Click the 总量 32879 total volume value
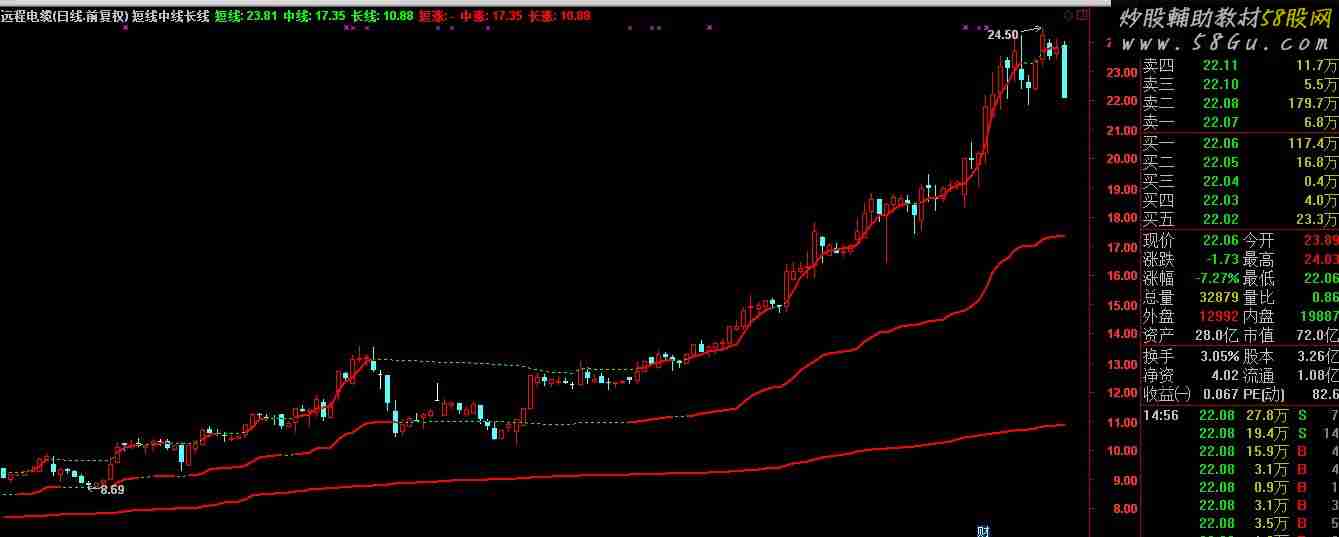 [1220, 297]
